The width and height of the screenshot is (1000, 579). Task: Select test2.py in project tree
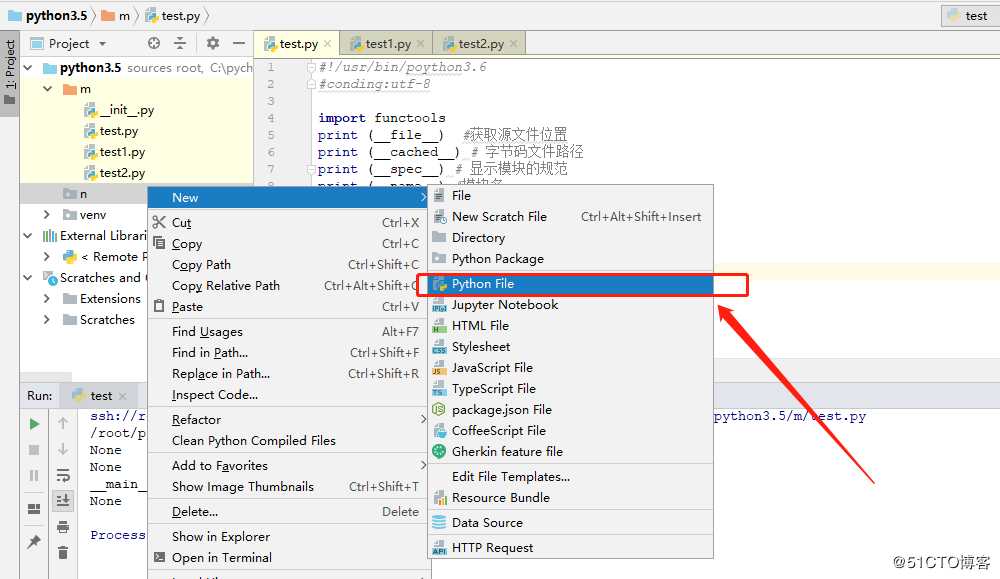point(114,173)
